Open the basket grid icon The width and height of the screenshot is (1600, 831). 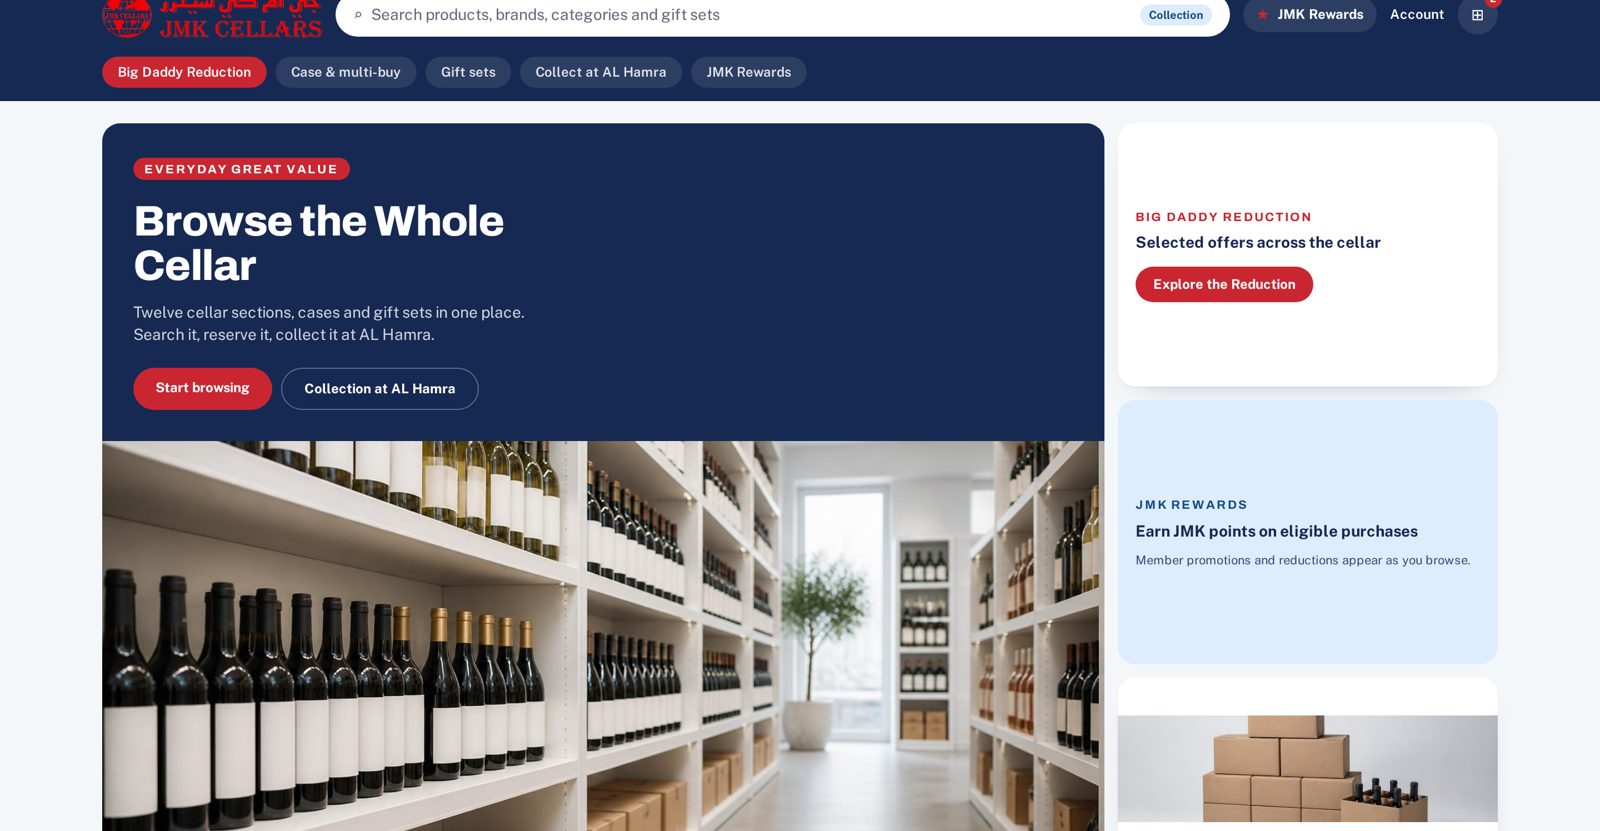(x=1477, y=15)
